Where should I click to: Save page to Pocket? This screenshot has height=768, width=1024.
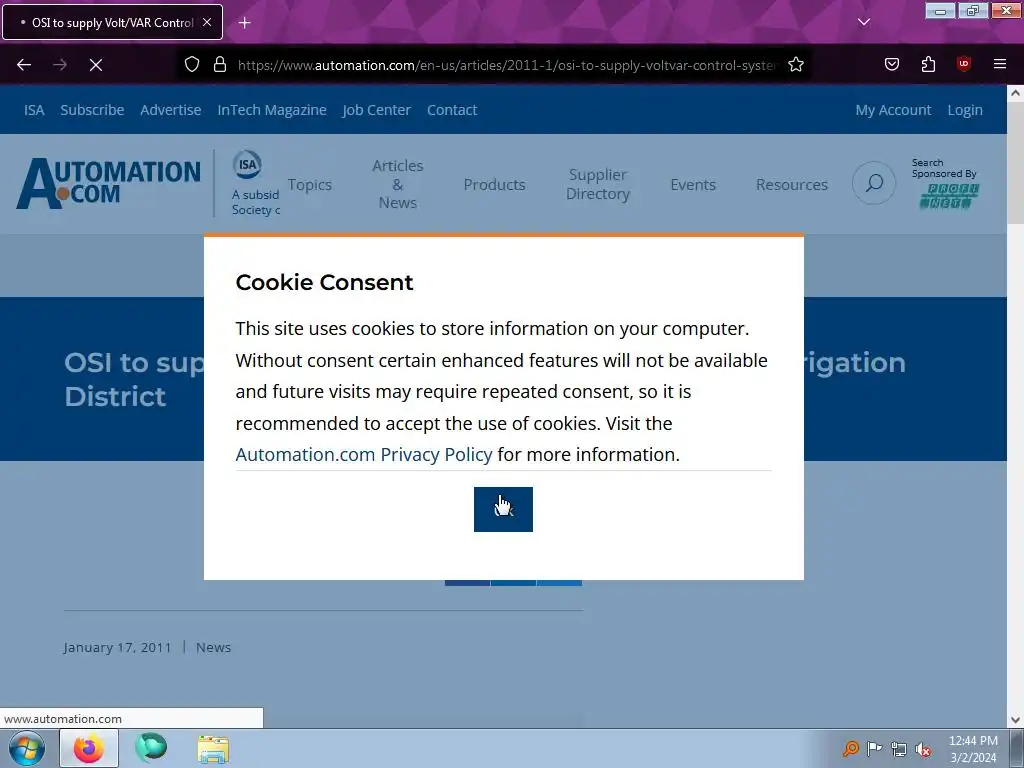892,65
